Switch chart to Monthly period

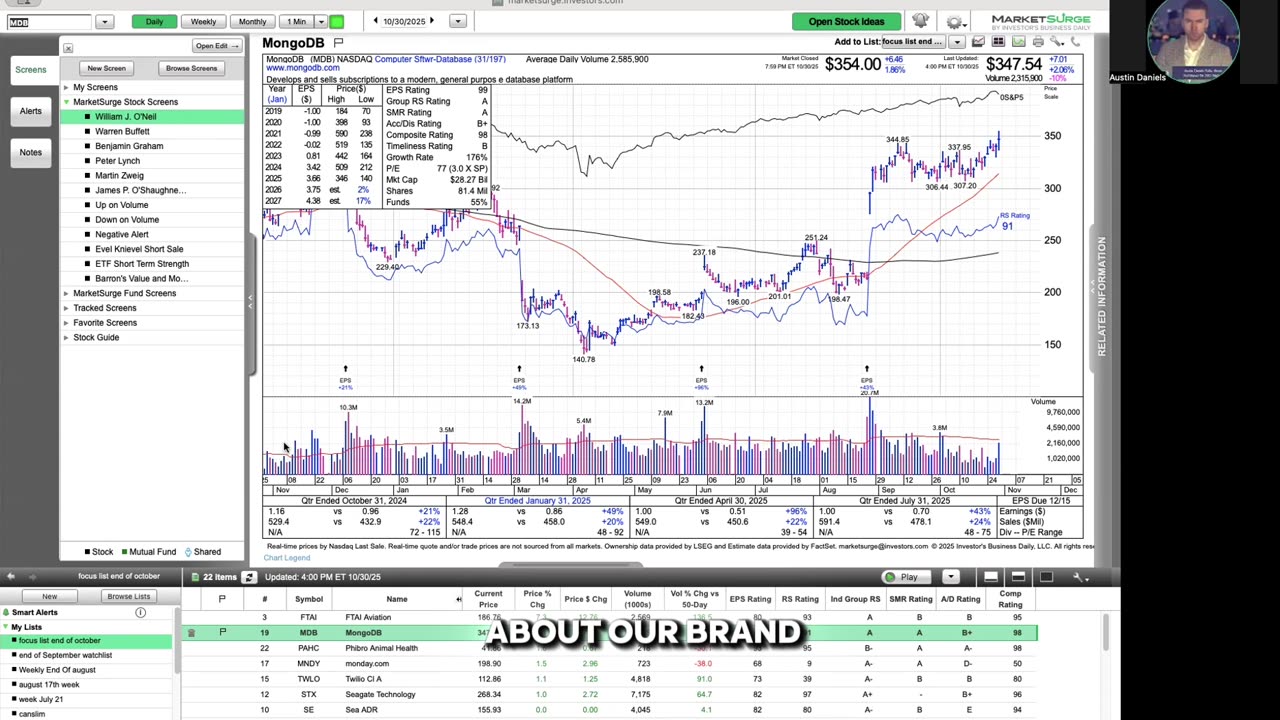[x=252, y=21]
